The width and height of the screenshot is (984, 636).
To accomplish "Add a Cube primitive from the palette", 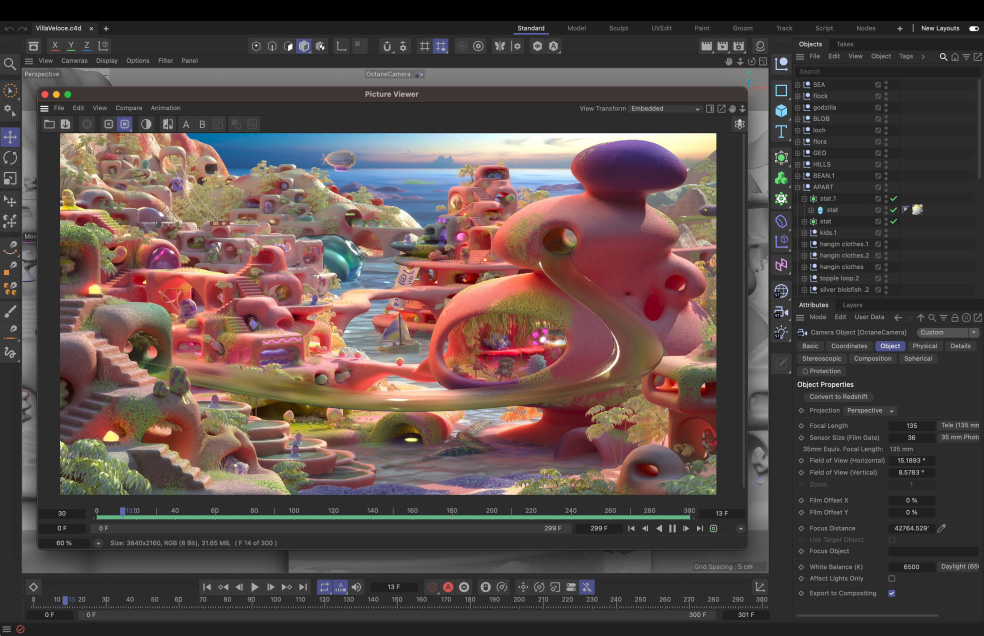I will click(781, 109).
